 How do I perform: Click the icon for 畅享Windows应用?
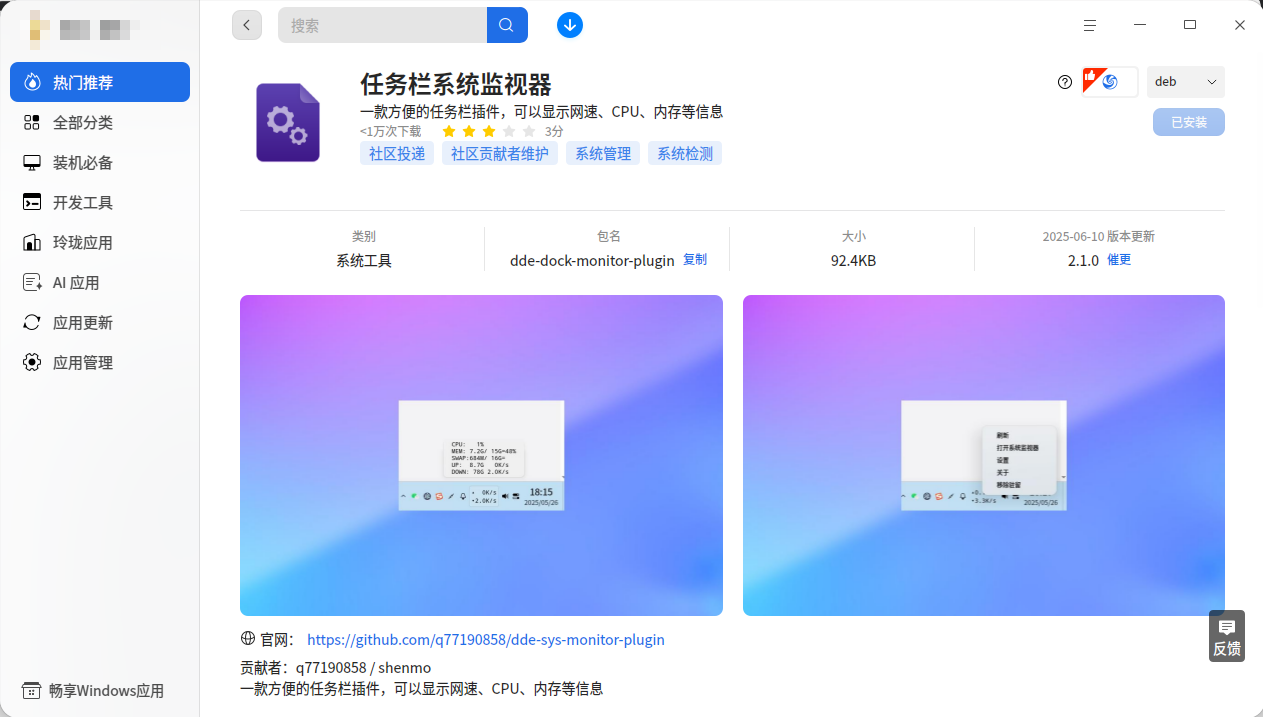click(32, 690)
